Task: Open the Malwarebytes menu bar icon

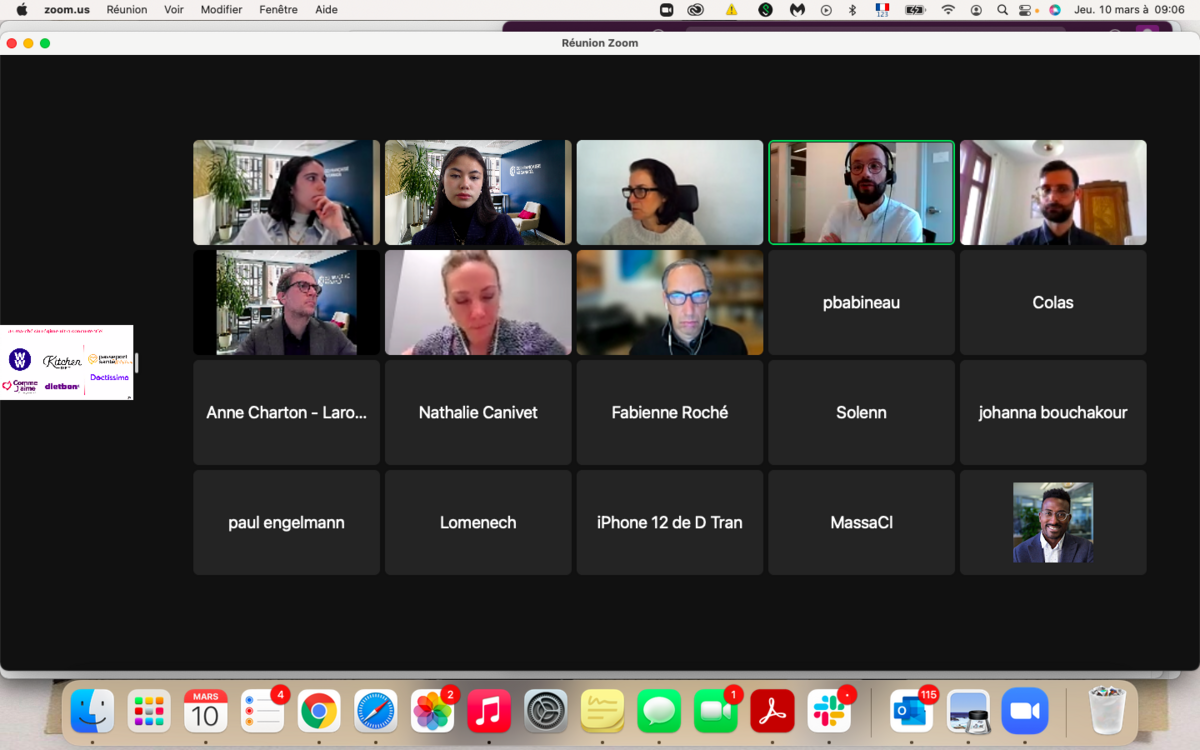Action: pos(797,10)
